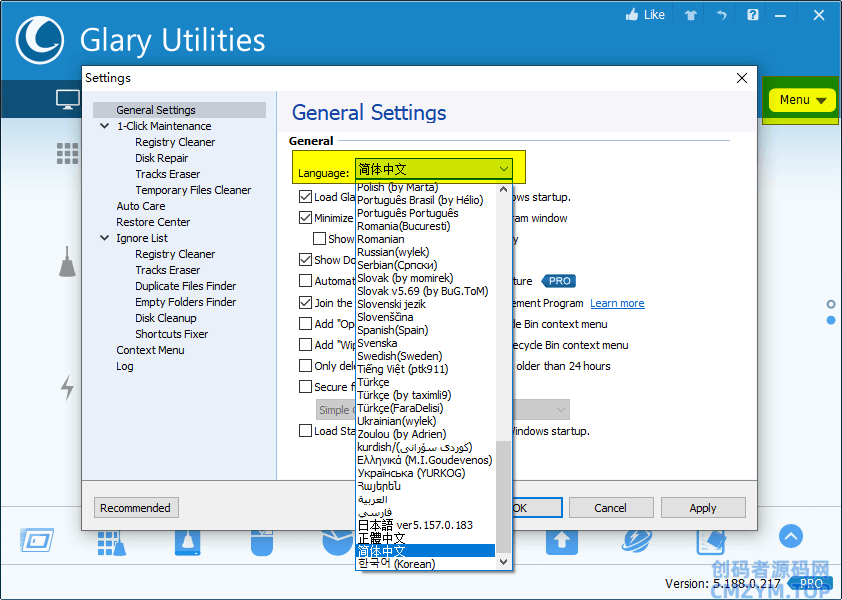Click the round chevron-up button in dock

point(791,537)
